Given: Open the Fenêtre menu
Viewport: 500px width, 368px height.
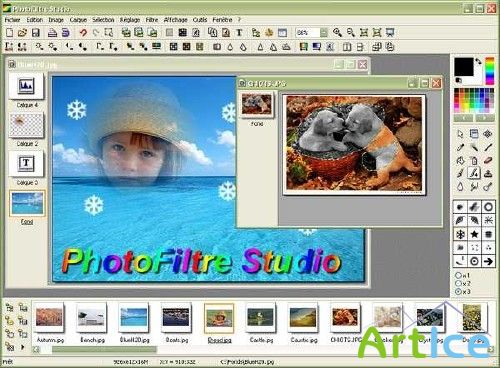Looking at the screenshot, I should 222,20.
